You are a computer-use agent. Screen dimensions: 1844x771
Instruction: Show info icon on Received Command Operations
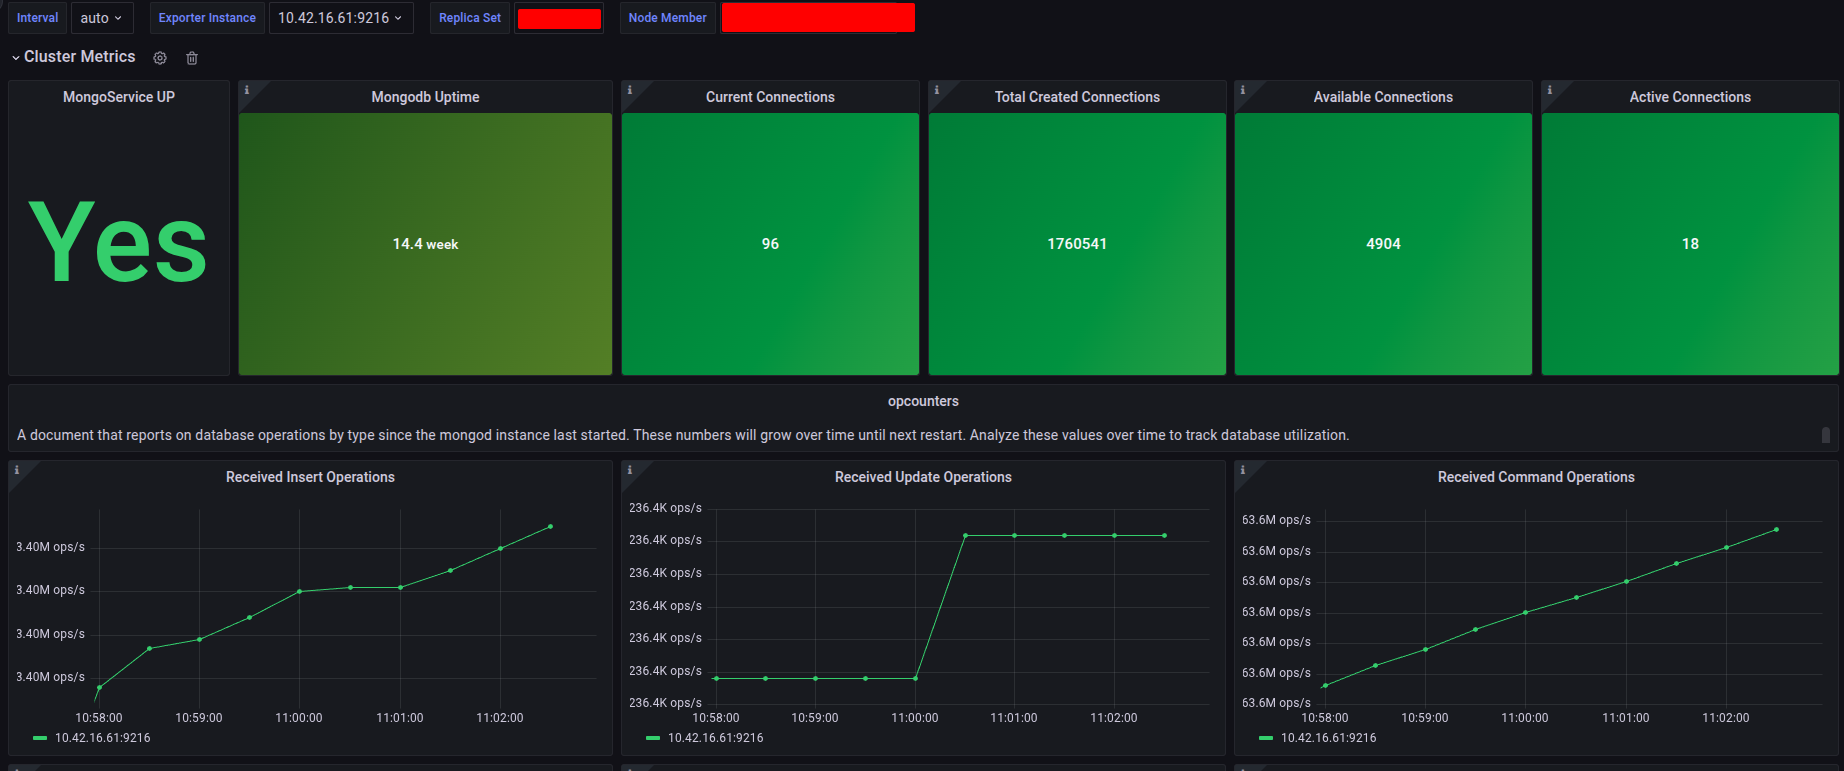(x=1242, y=470)
